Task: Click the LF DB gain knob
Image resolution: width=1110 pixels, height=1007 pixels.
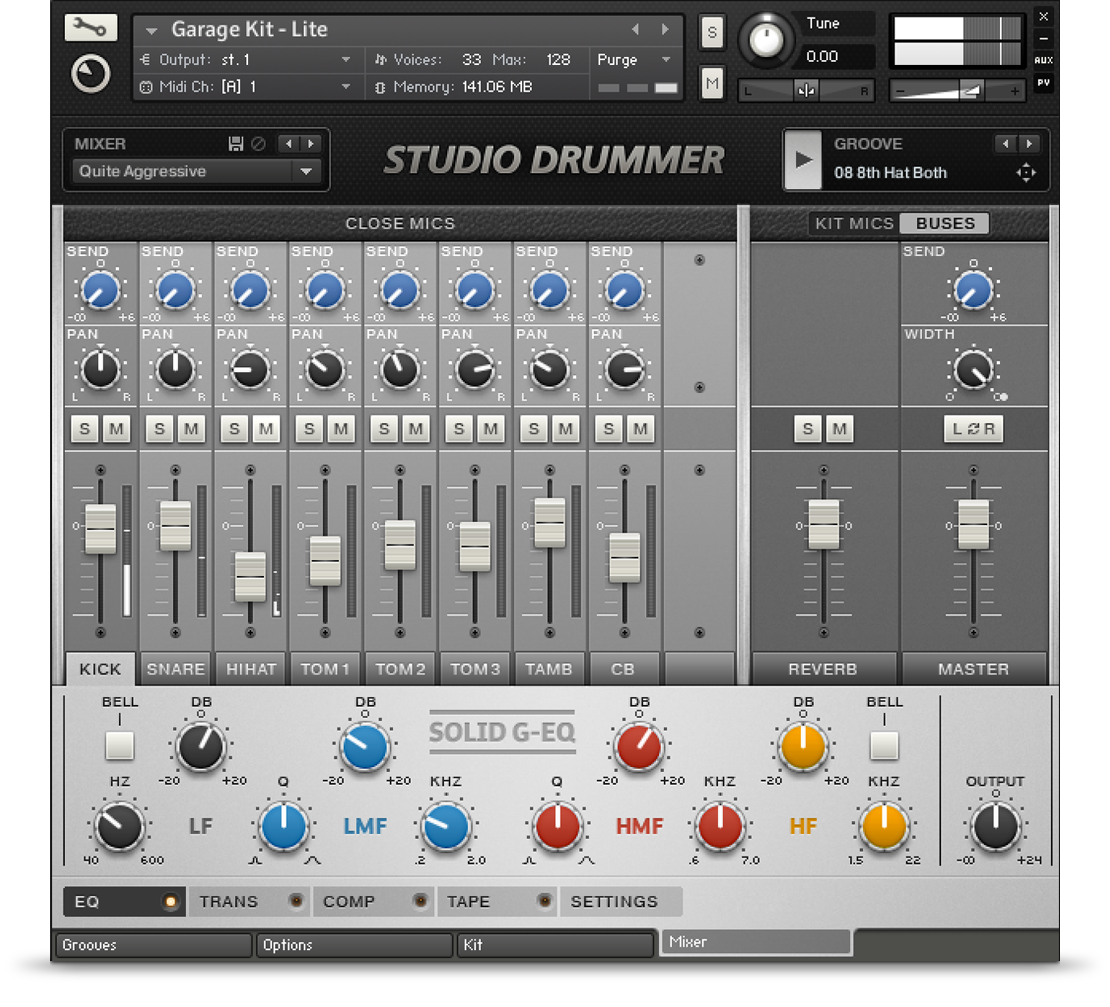Action: coord(201,747)
